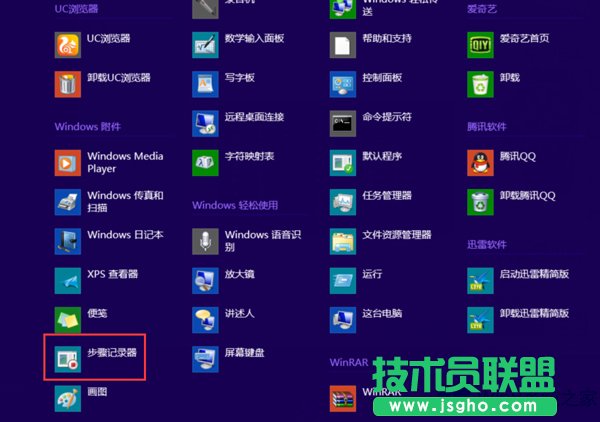Click the 爱奇艺 group heading

482,9
